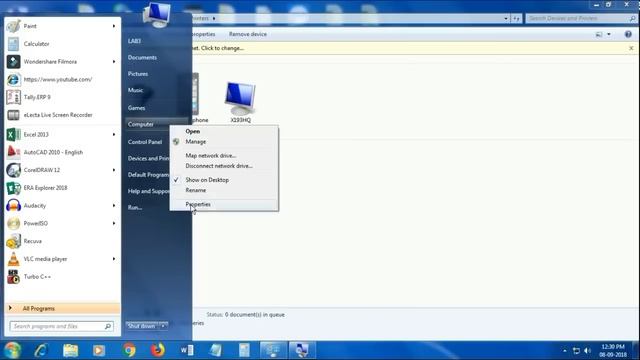This screenshot has width=640, height=360.
Task: Open the Shut down options arrow
Action: [x=163, y=326]
